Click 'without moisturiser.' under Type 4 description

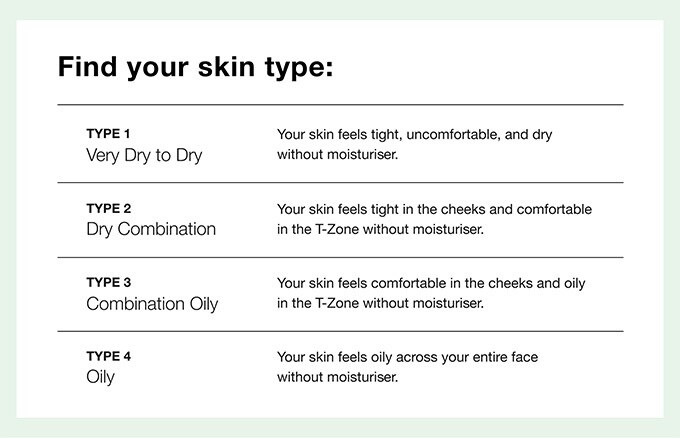click(x=337, y=377)
